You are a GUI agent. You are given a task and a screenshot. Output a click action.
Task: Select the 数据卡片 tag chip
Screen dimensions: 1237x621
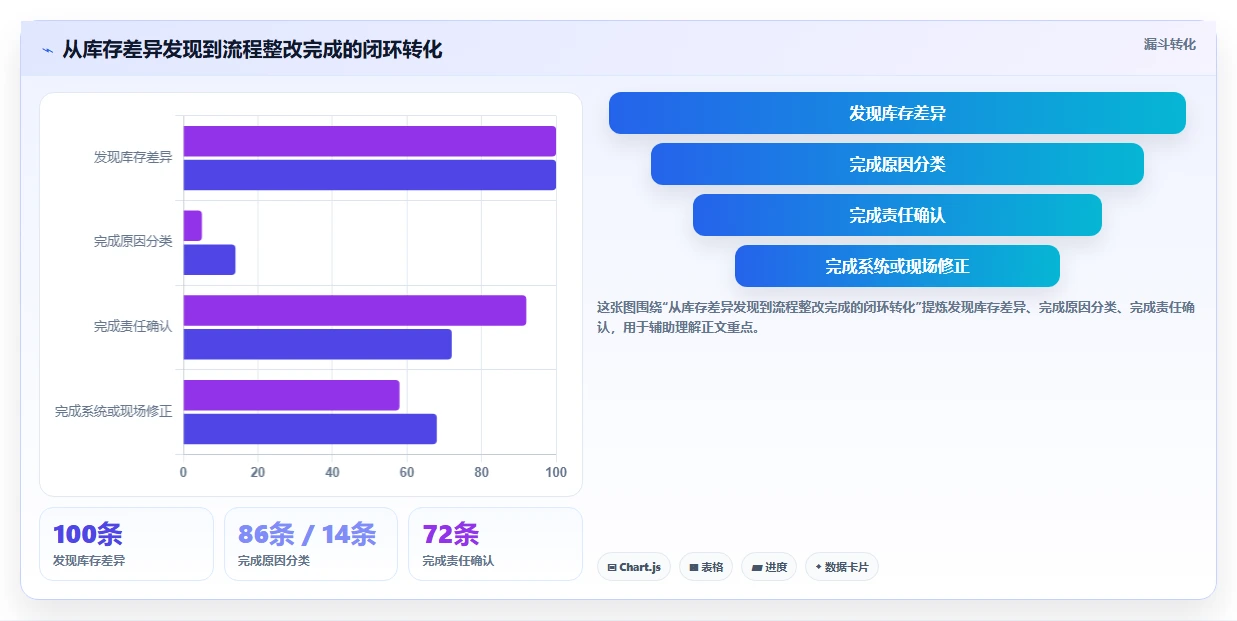point(842,567)
